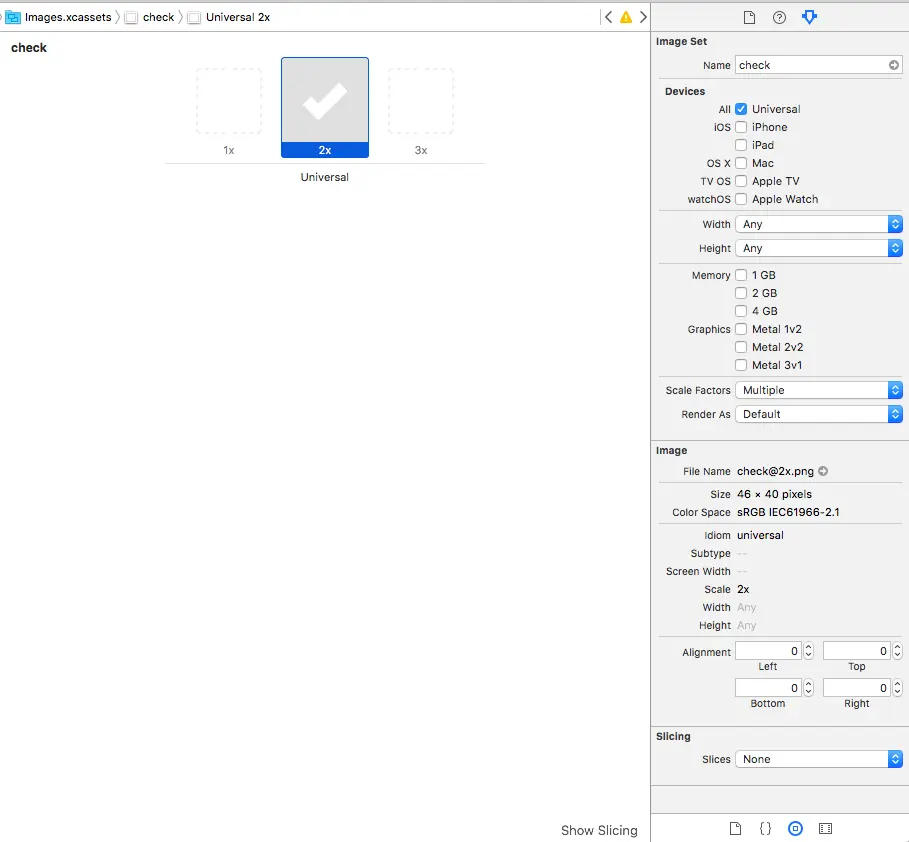Click the Top alignment field

tap(856, 651)
